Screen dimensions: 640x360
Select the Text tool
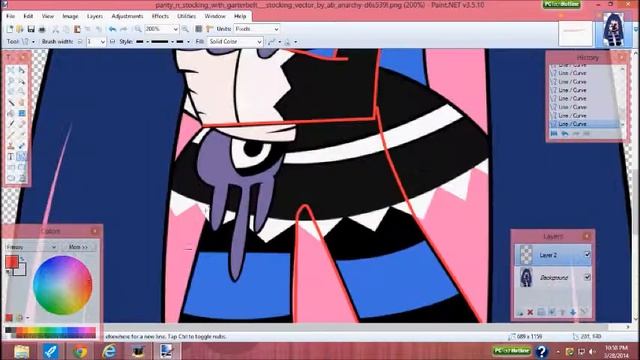point(11,156)
